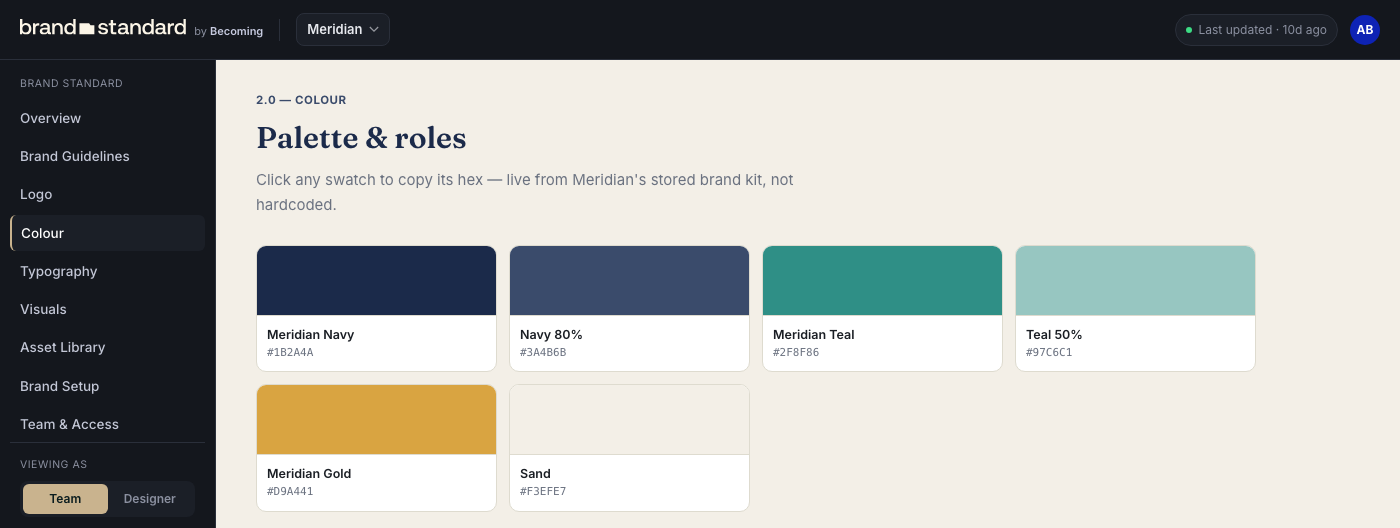Viewport: 1400px width, 528px height.
Task: Open the Visuals section
Action: pyautogui.click(x=107, y=309)
